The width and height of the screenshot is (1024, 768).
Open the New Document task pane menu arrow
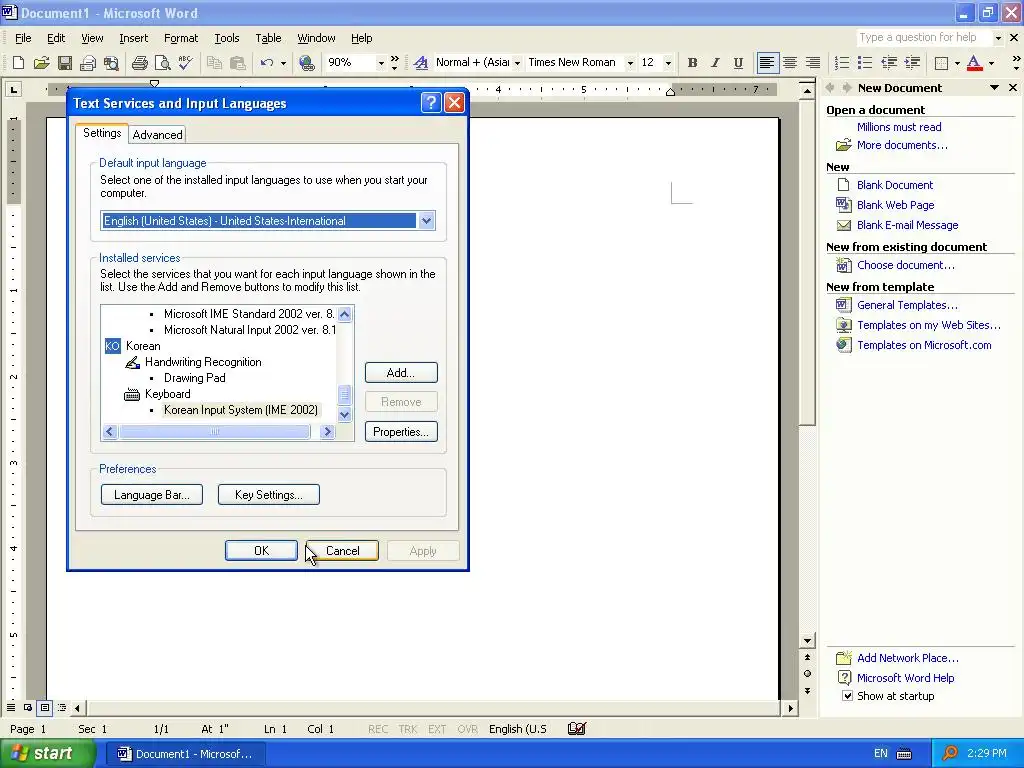(994, 88)
